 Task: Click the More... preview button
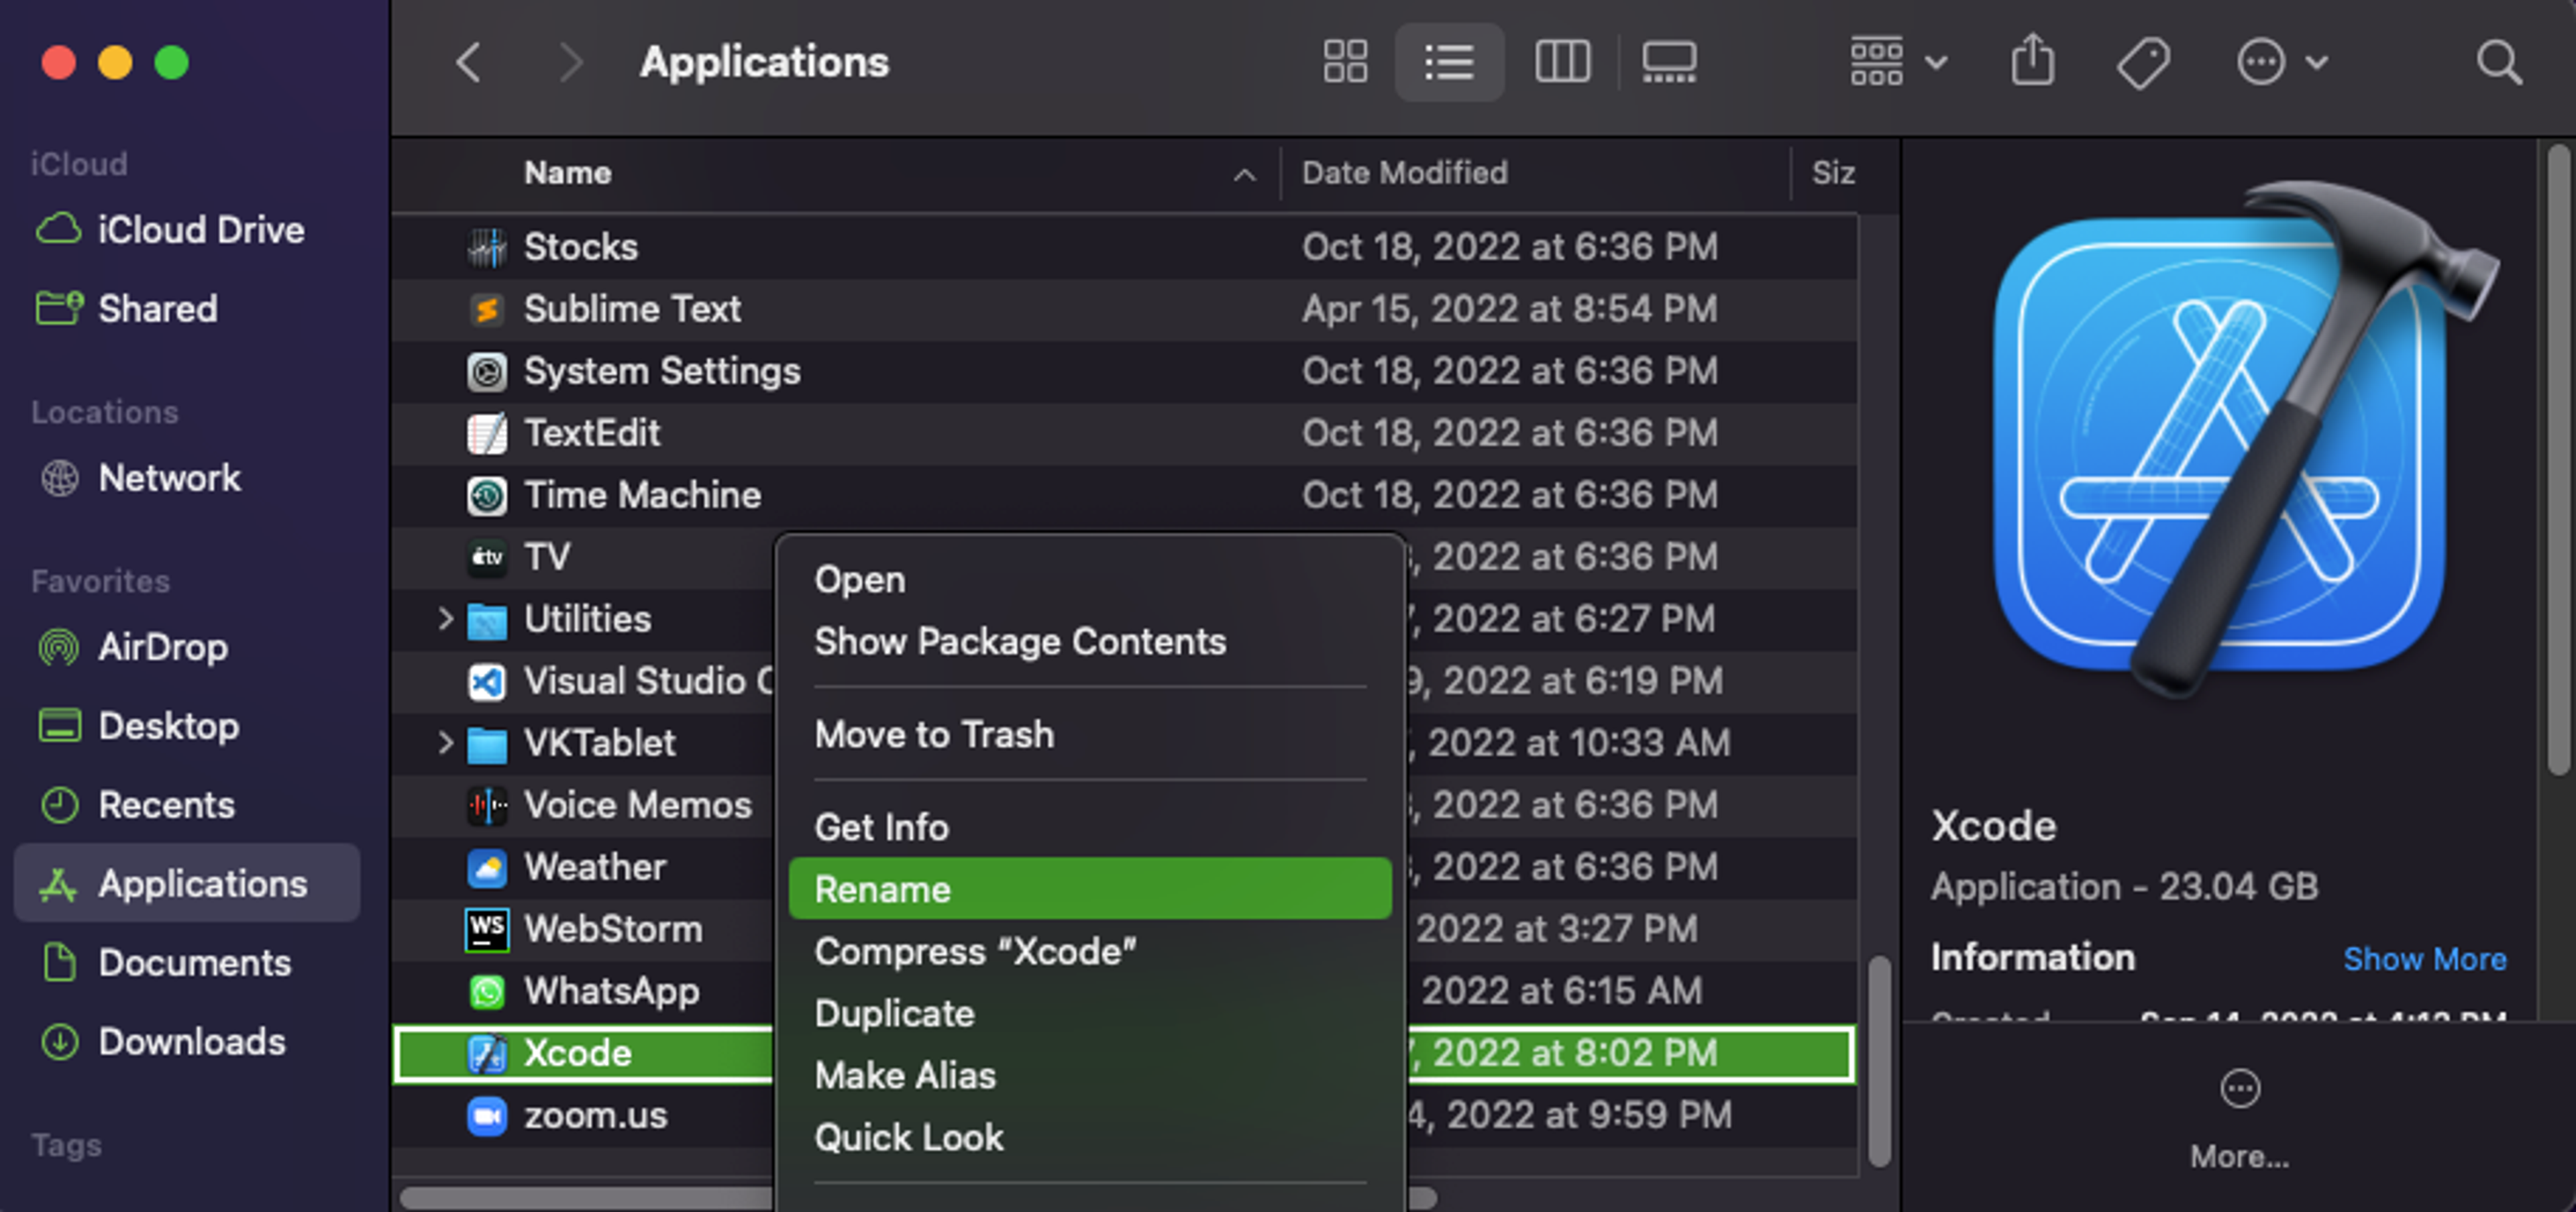click(x=2239, y=1118)
